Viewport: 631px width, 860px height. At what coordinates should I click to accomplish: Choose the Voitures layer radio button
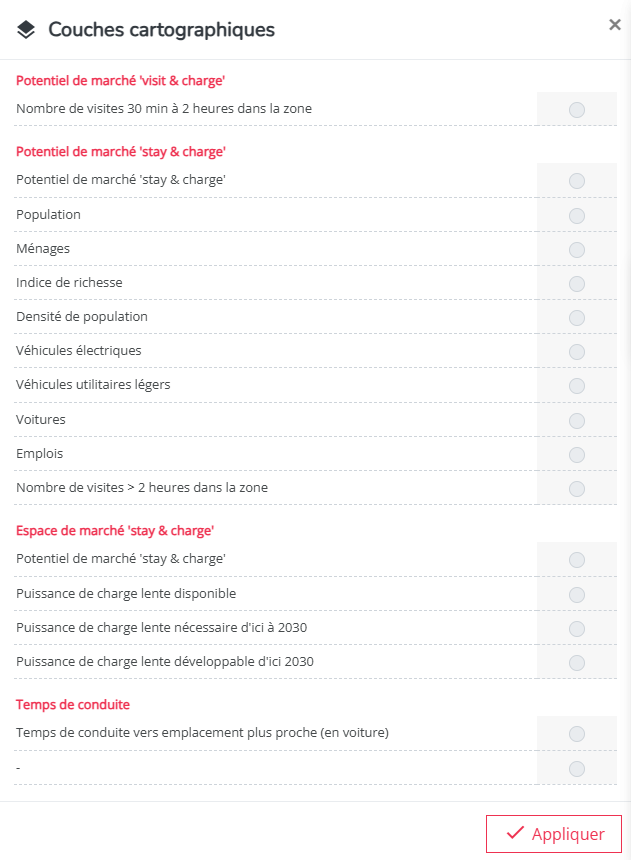577,421
